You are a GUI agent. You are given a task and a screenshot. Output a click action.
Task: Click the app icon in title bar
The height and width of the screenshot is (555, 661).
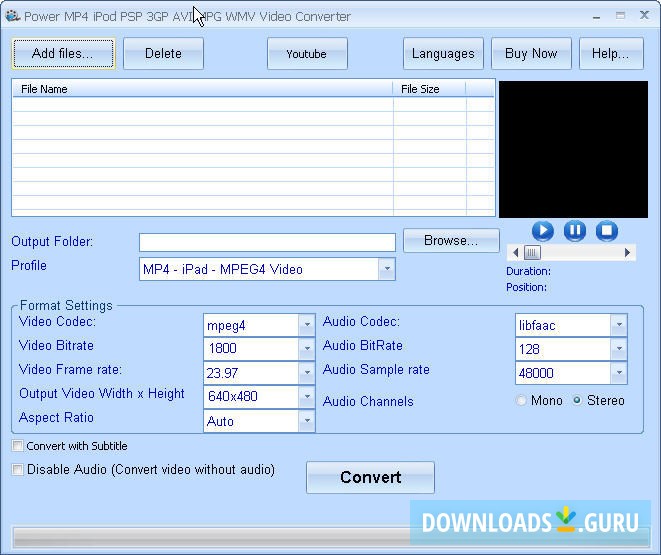click(12, 16)
